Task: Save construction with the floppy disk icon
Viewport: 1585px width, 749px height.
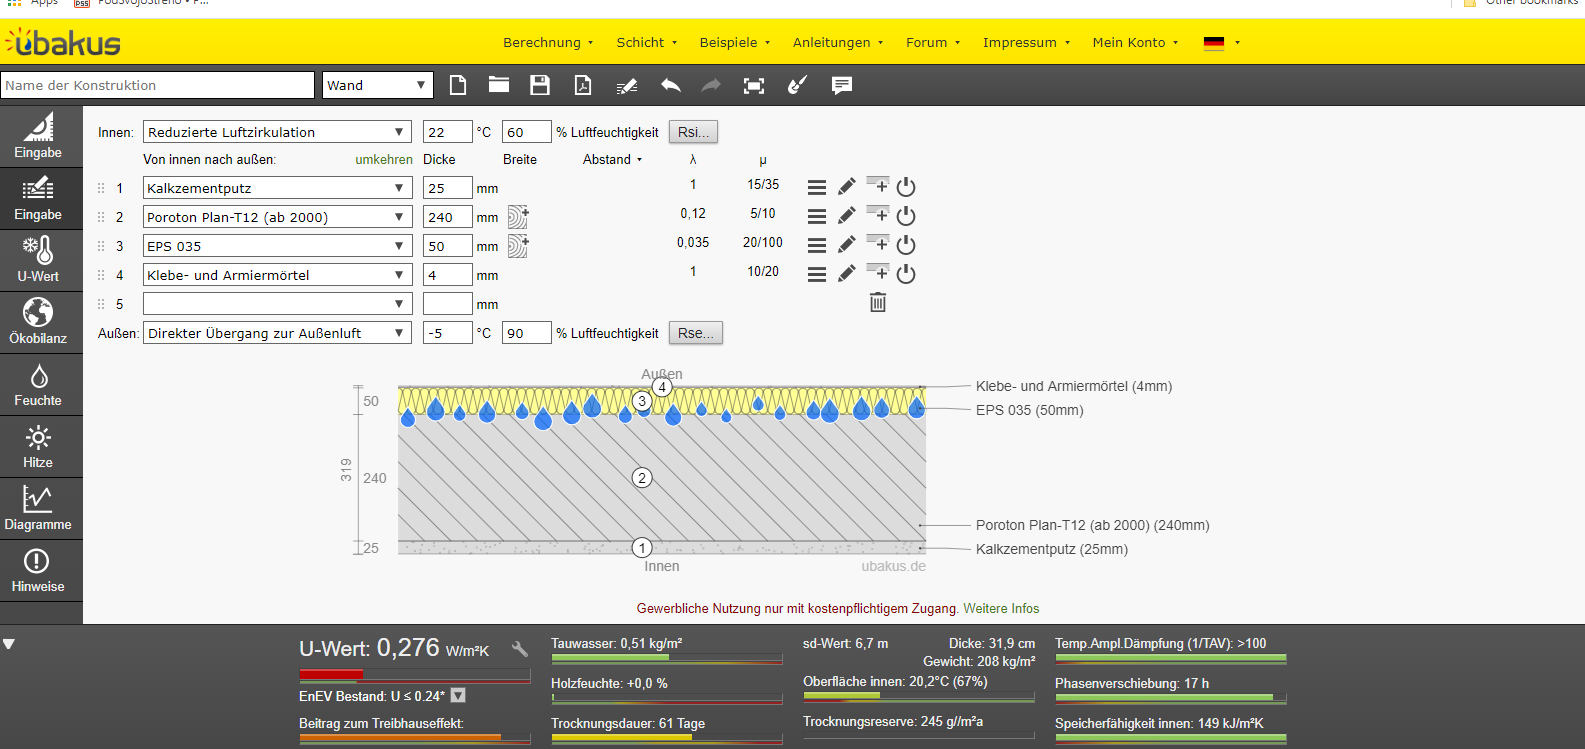Action: (x=540, y=85)
